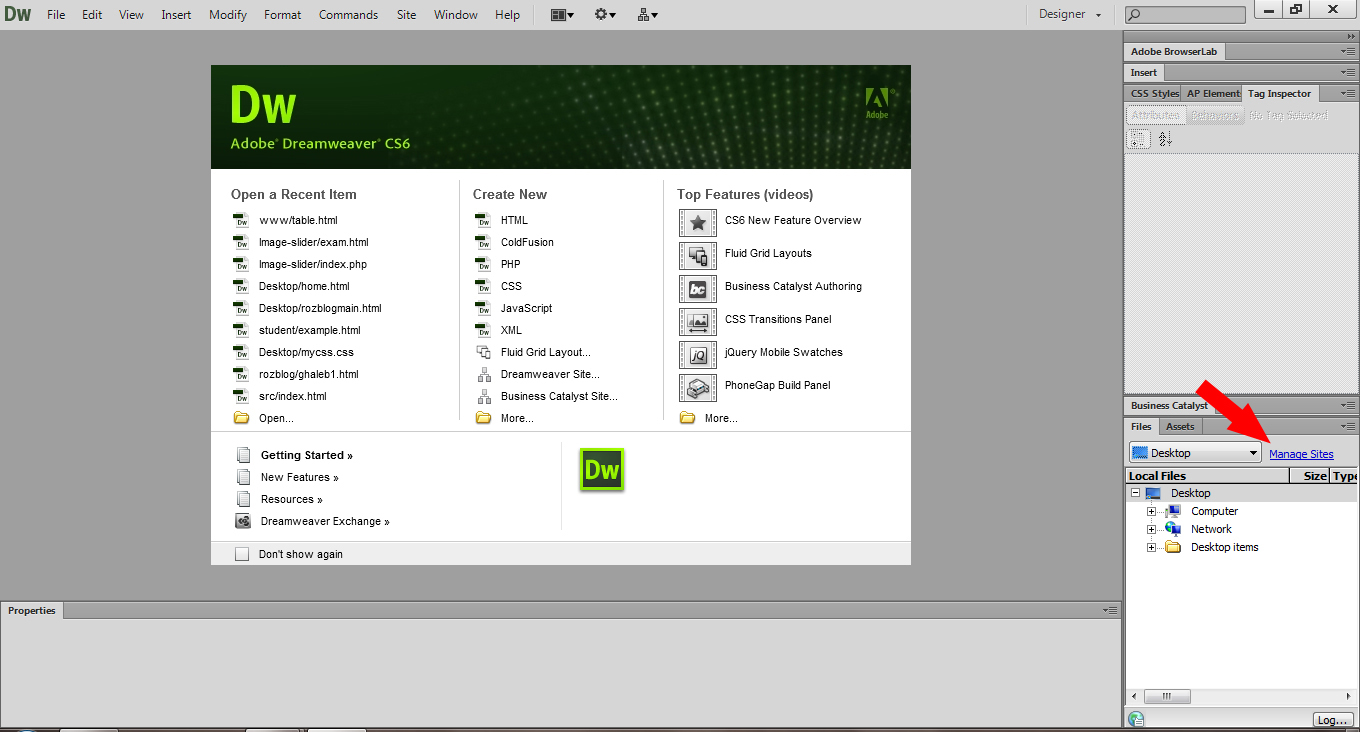Screen dimensions: 1360x732
Task: Click the Dreamweaver Exchange icon
Action: tap(243, 521)
